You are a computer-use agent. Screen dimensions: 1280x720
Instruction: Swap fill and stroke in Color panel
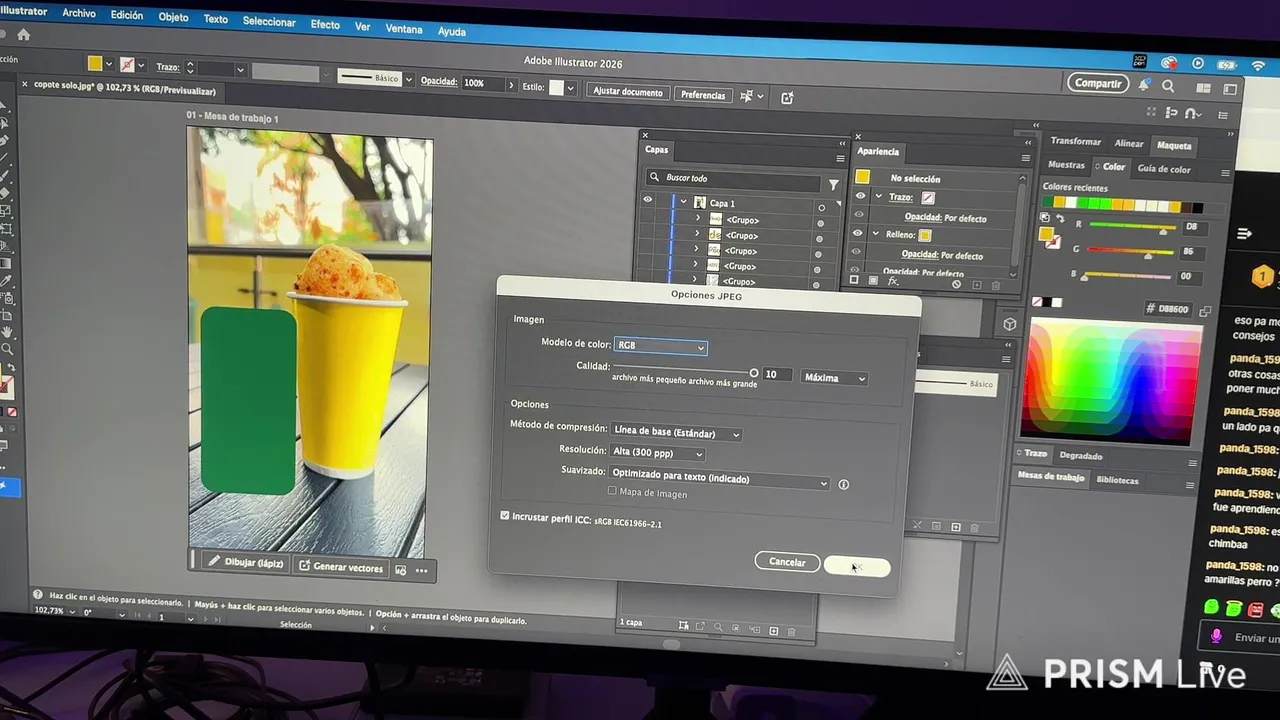[x=1059, y=218]
